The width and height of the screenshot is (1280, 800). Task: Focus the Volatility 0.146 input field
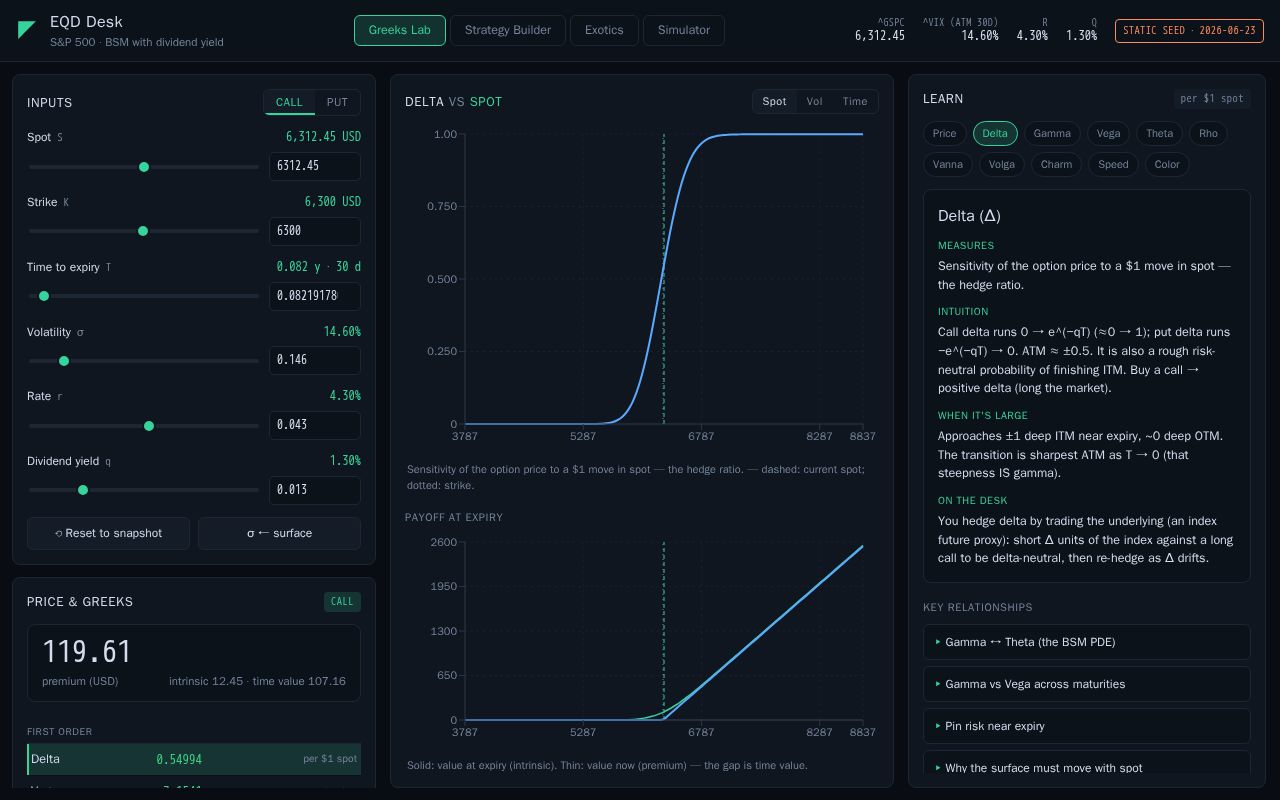click(315, 360)
